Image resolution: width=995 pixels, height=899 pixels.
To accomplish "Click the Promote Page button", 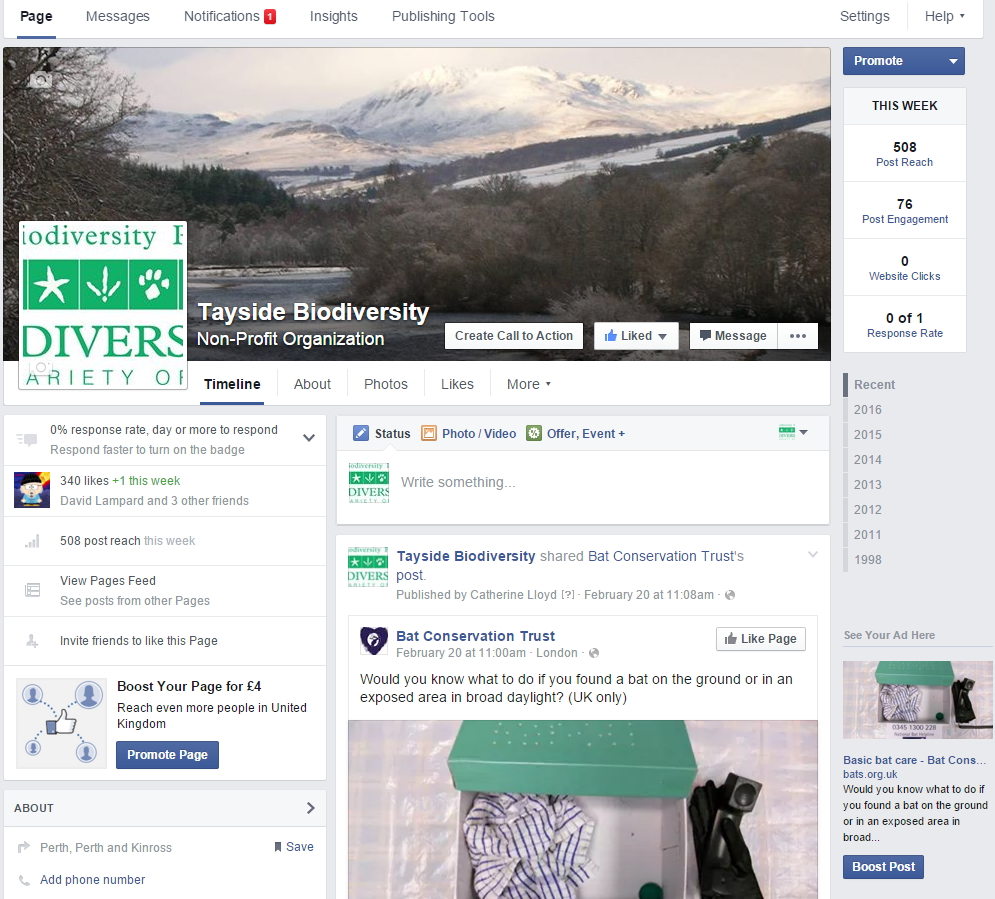I will click(x=168, y=755).
